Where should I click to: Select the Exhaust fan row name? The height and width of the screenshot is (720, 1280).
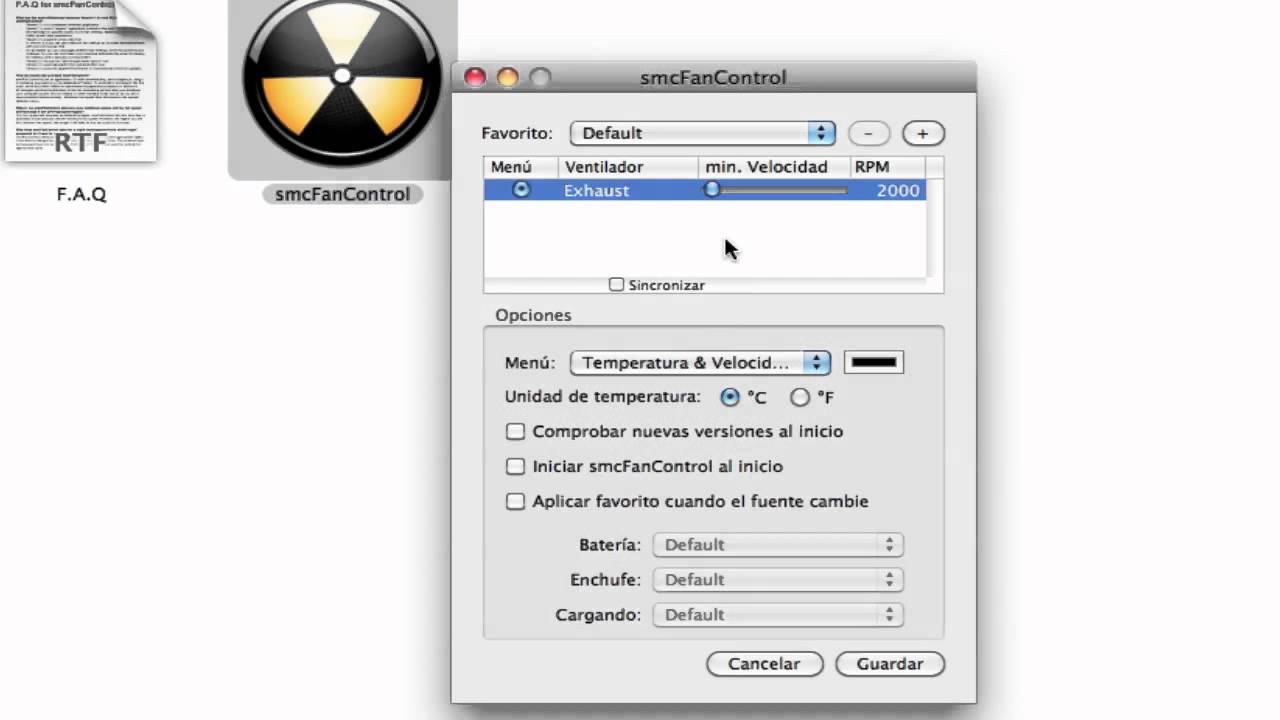tap(596, 190)
